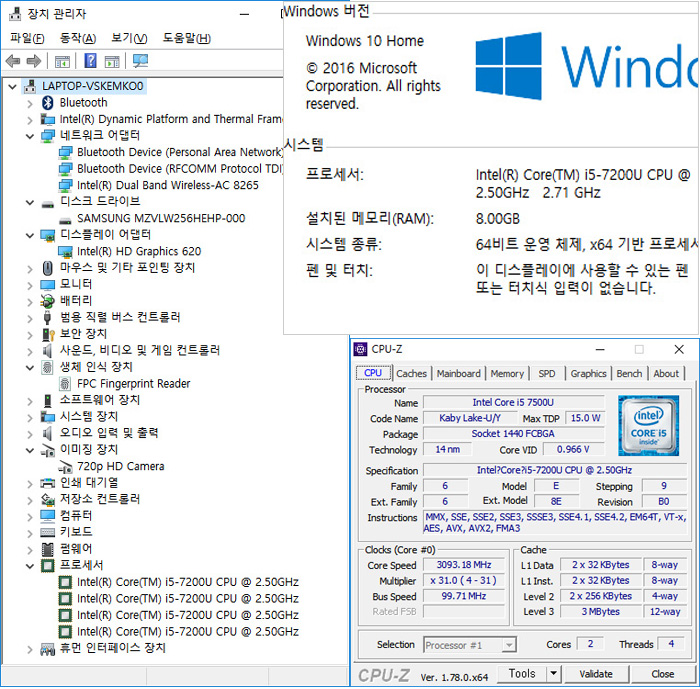This screenshot has width=700, height=689.
Task: Click the Specification field in CPU-Z
Action: [x=555, y=470]
